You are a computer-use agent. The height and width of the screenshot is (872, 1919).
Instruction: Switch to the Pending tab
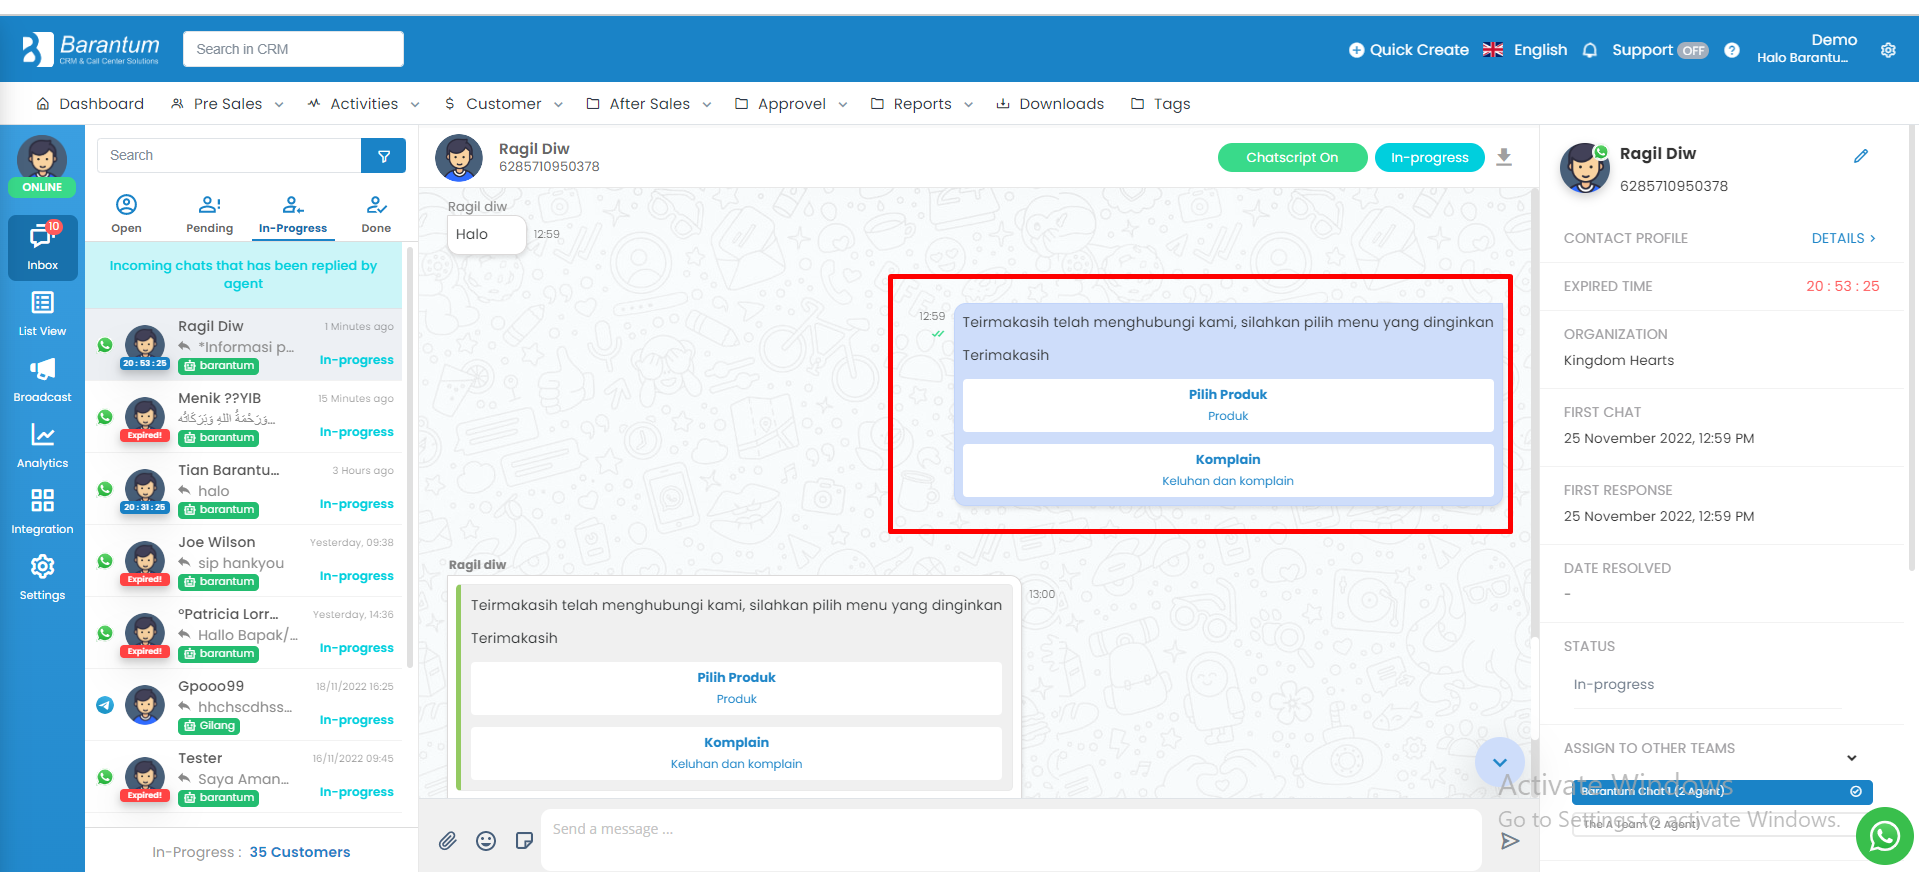210,215
